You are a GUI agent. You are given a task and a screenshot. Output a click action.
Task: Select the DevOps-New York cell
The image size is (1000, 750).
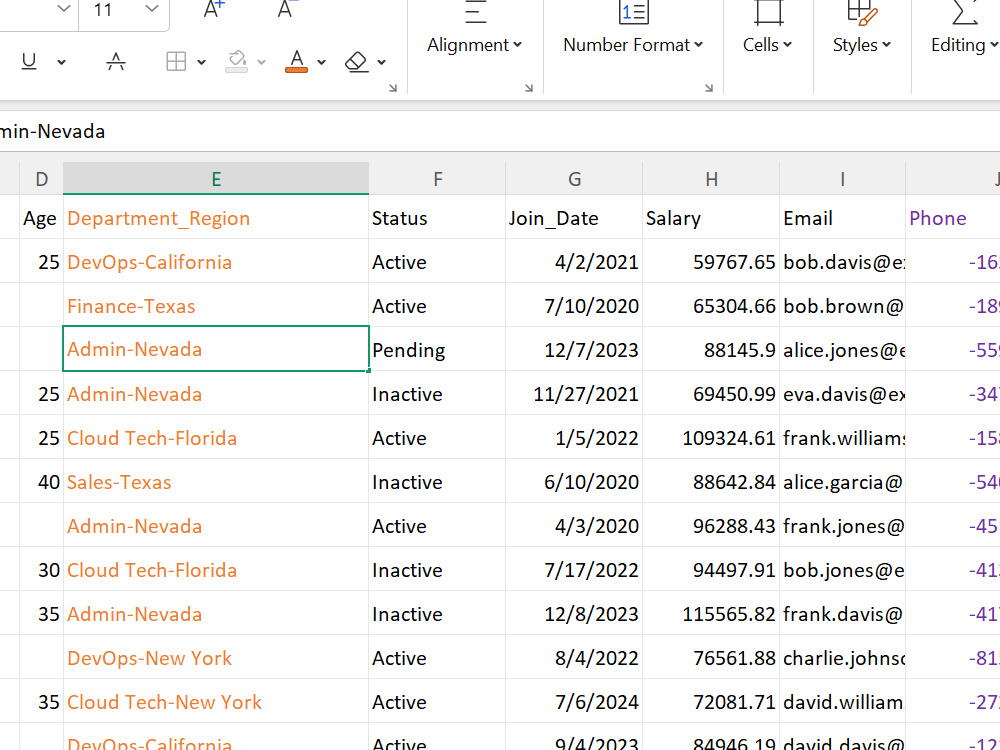[x=216, y=658]
